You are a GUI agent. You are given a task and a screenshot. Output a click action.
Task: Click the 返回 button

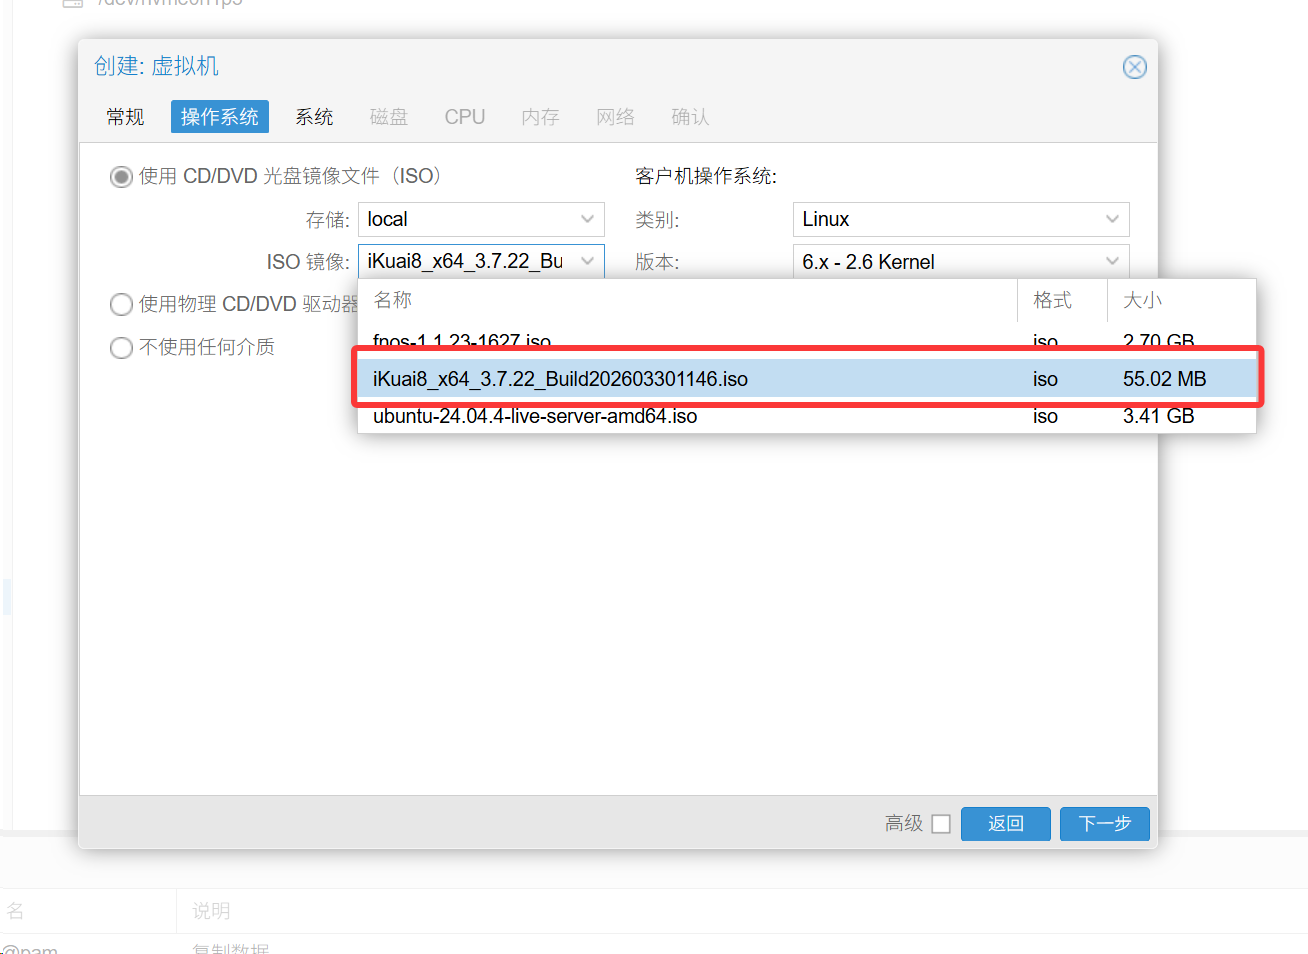coord(1005,824)
